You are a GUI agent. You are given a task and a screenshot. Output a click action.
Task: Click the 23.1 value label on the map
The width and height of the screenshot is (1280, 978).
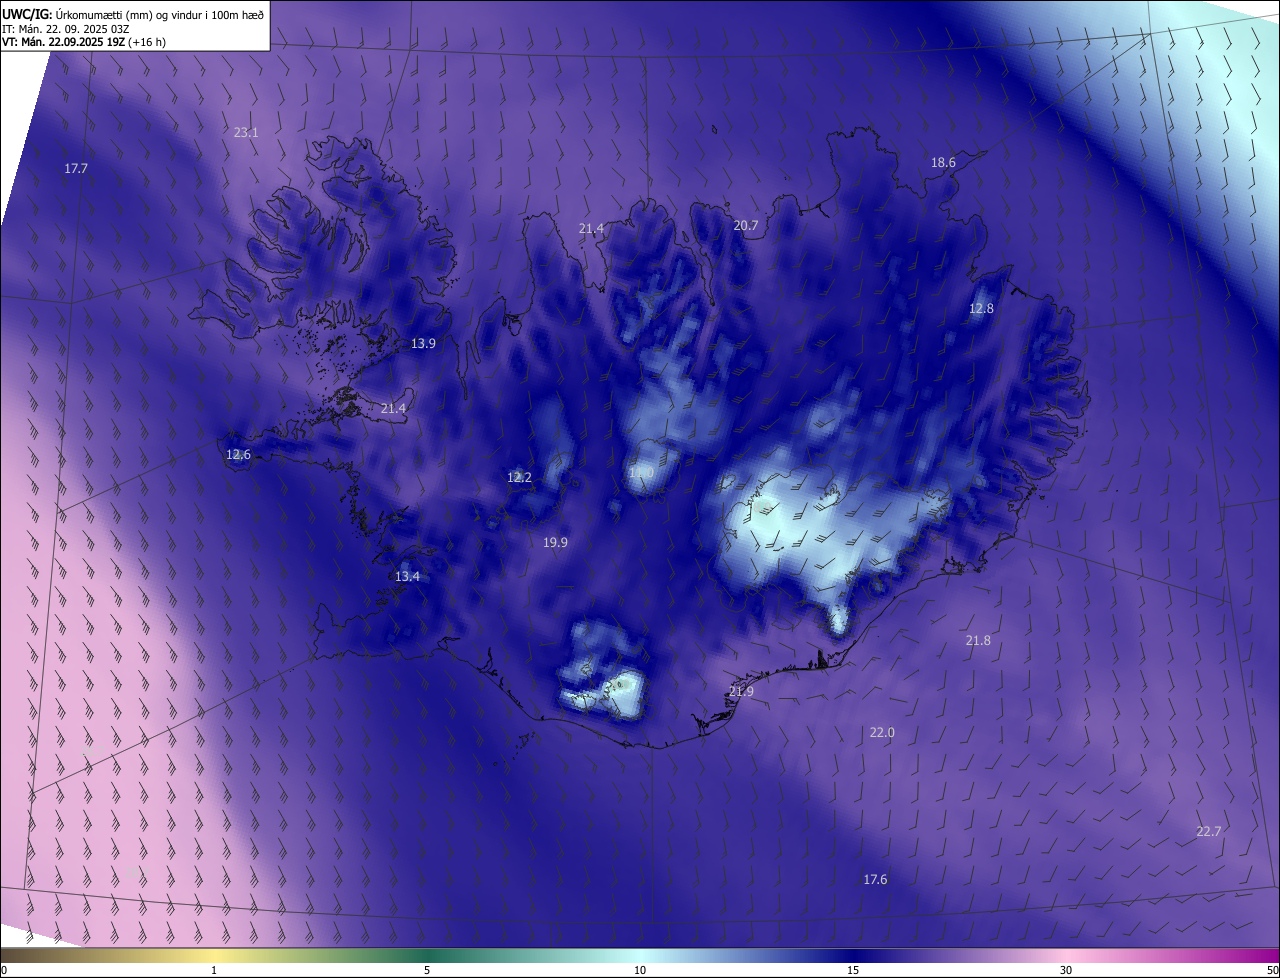pos(246,132)
